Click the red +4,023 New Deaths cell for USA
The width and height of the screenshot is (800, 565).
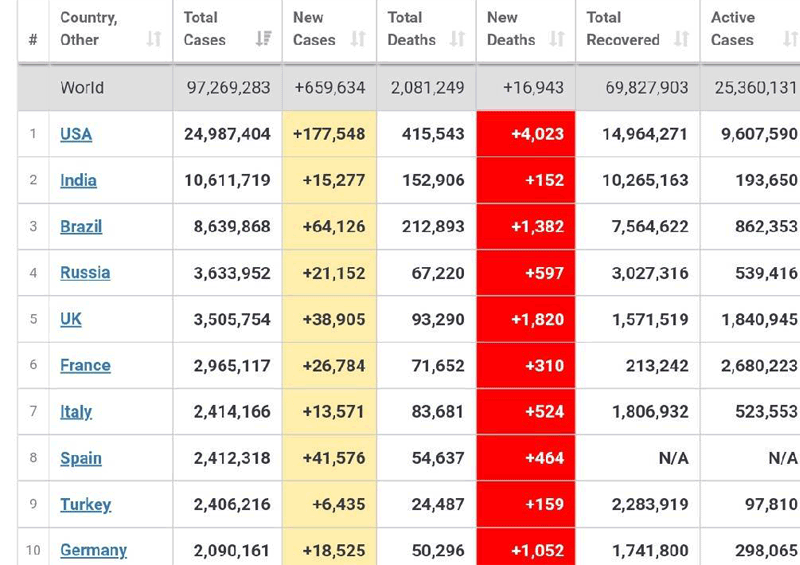coord(526,134)
